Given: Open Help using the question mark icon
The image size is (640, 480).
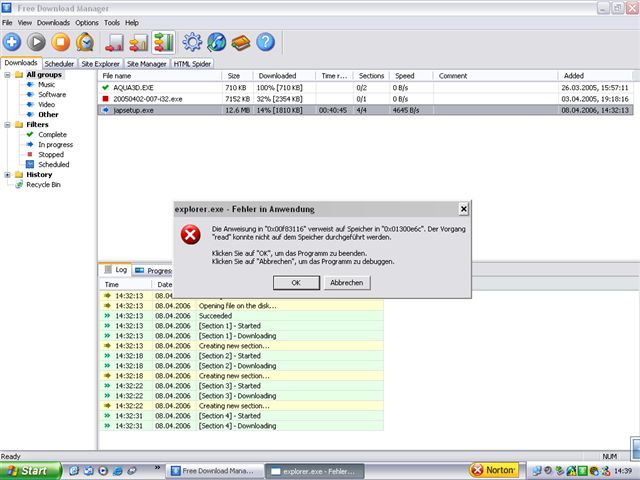Looking at the screenshot, I should [265, 42].
